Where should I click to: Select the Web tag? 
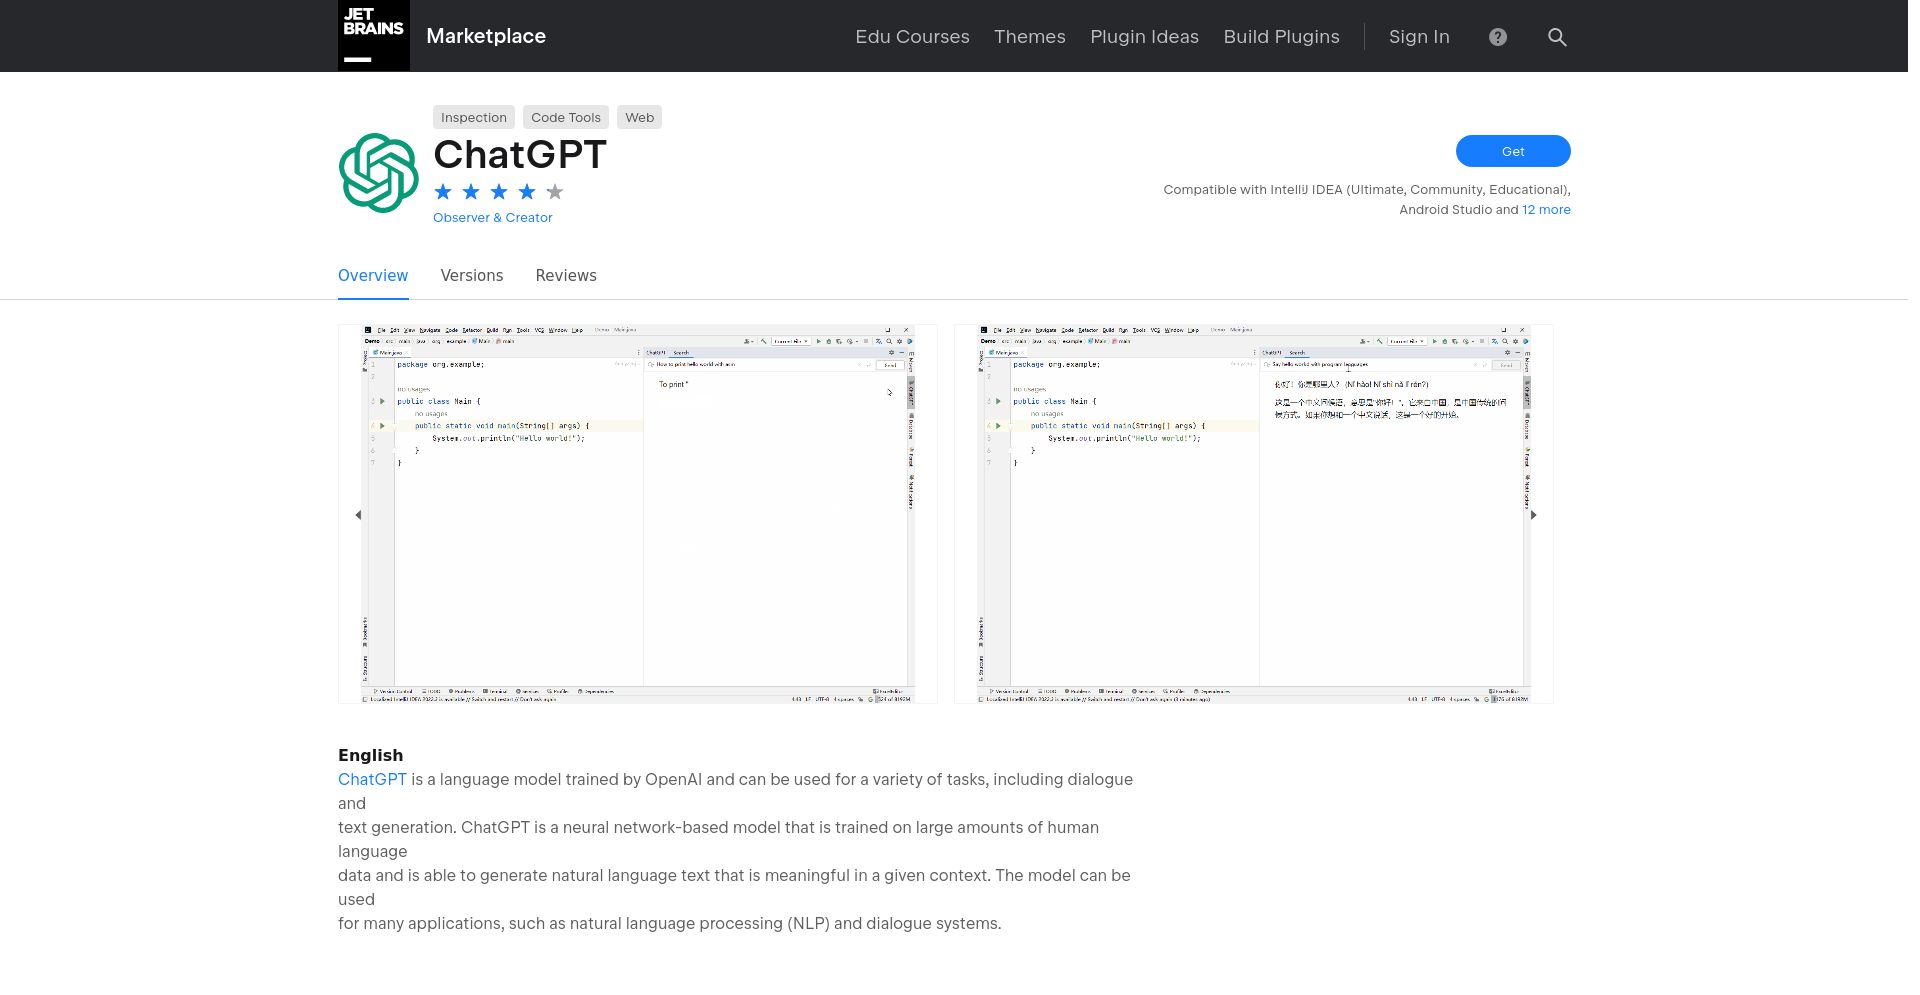pos(639,117)
